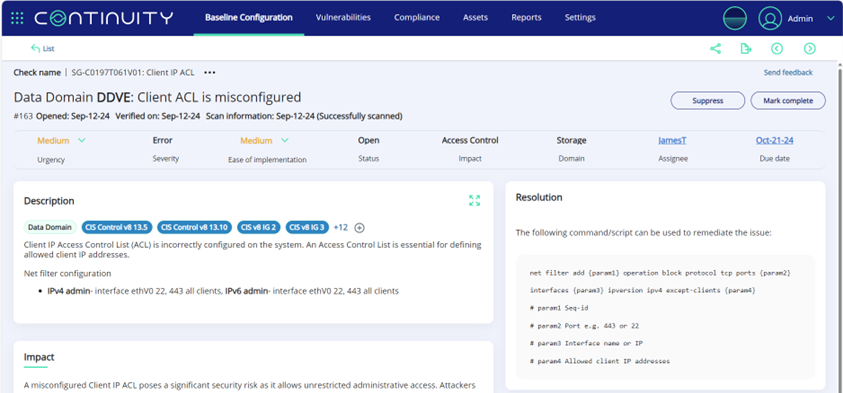Show the +12 additional tags
This screenshot has width=843, height=393.
(341, 227)
